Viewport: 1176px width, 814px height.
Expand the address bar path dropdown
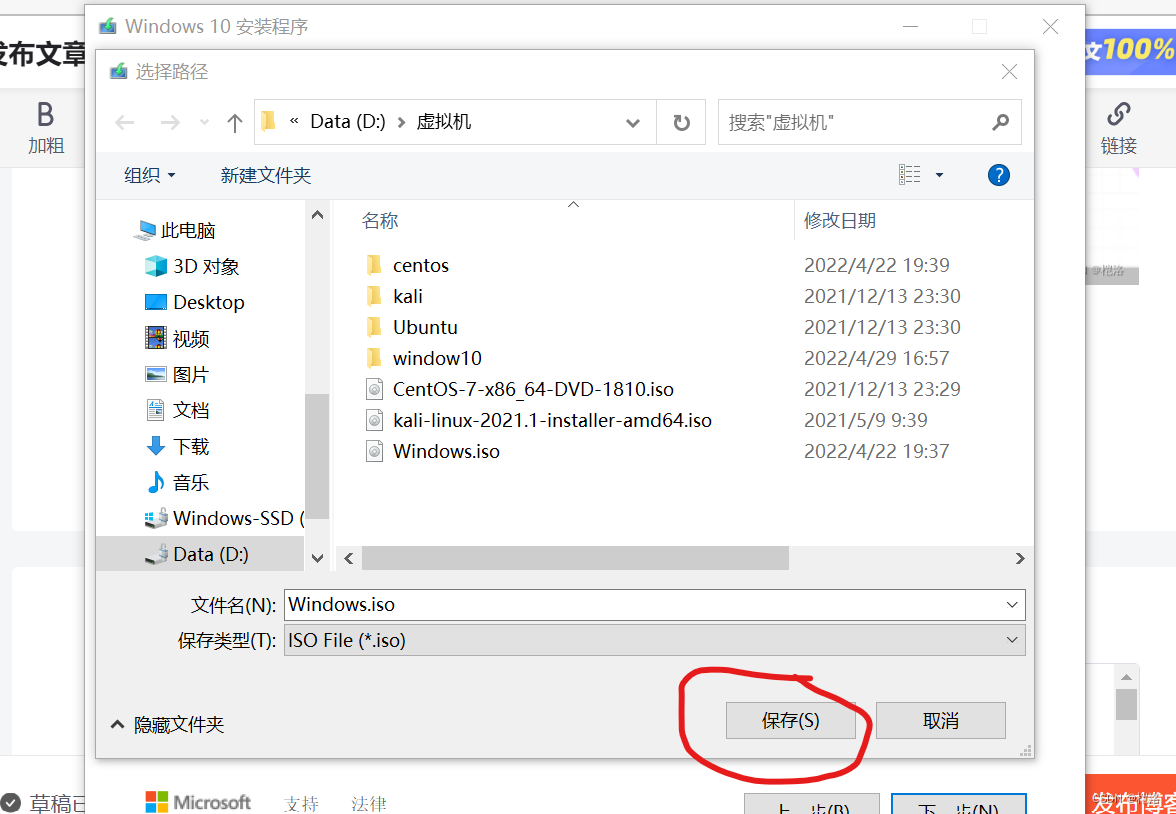[x=632, y=122]
